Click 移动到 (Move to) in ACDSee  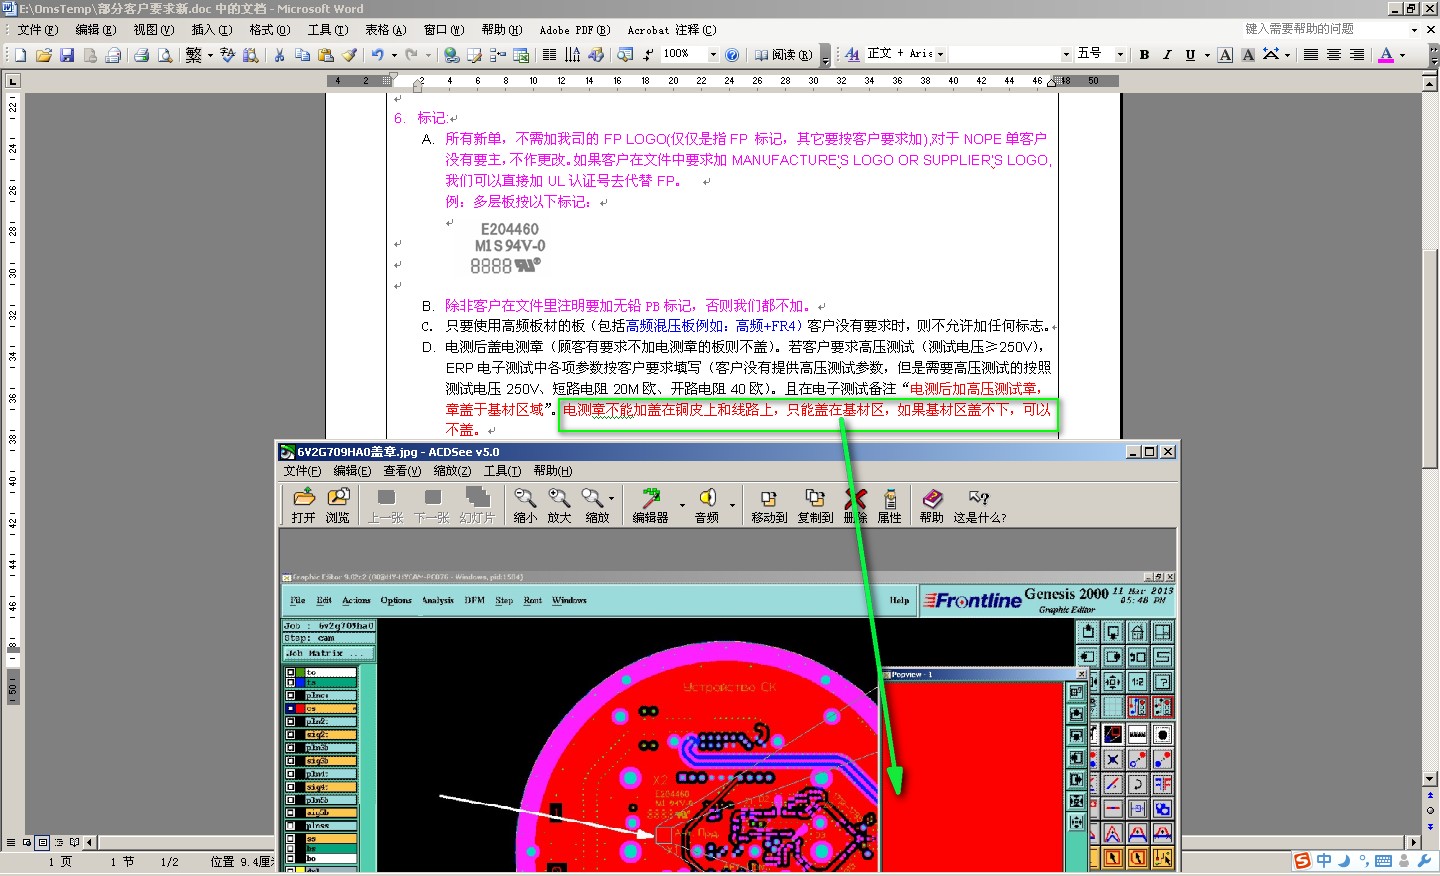769,505
